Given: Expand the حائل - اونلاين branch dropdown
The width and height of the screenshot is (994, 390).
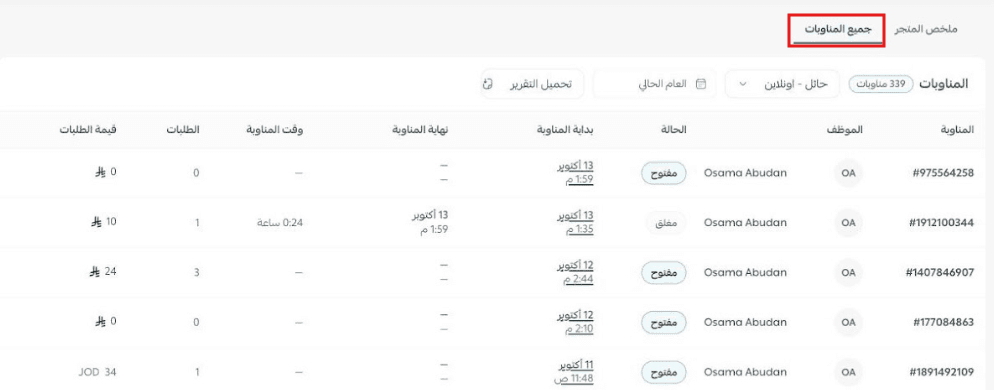Looking at the screenshot, I should (x=782, y=84).
